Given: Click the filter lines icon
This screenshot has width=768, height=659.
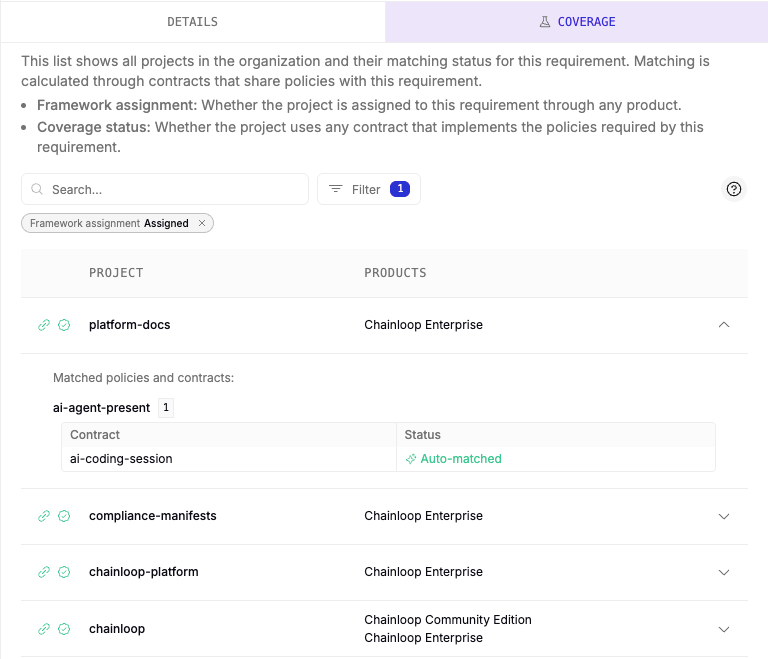Looking at the screenshot, I should pos(336,189).
